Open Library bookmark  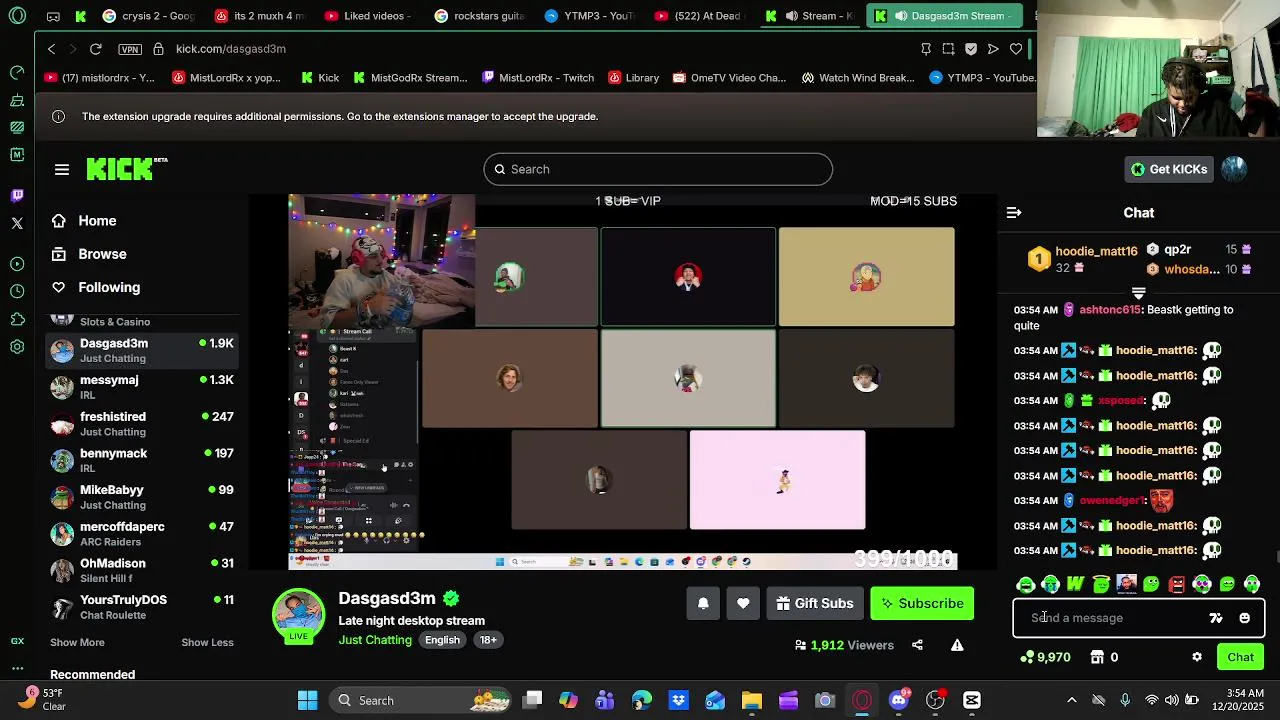(634, 78)
